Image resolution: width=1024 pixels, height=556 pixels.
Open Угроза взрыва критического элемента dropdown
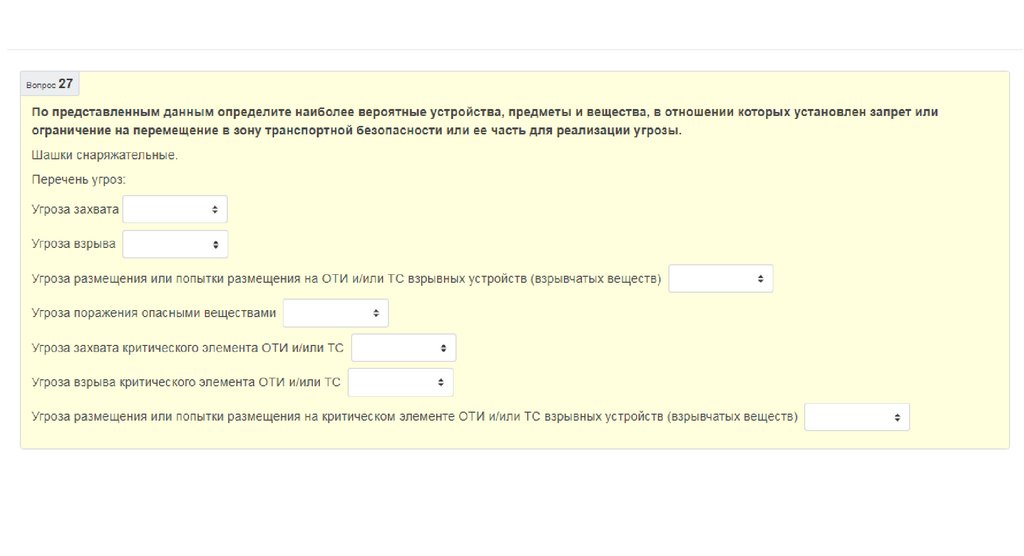[400, 382]
